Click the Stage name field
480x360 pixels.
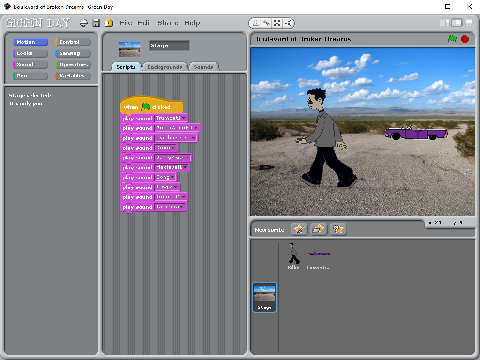169,46
